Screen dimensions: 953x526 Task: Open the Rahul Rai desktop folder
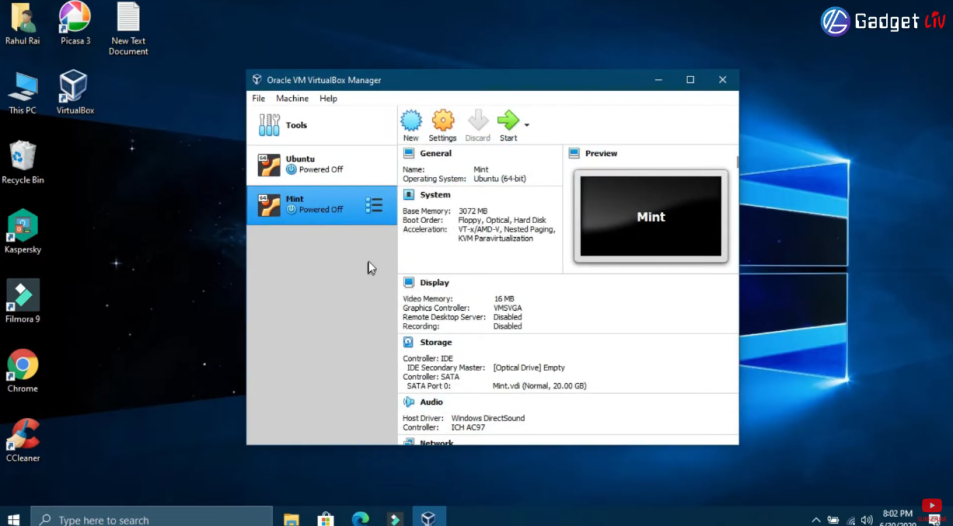[22, 24]
